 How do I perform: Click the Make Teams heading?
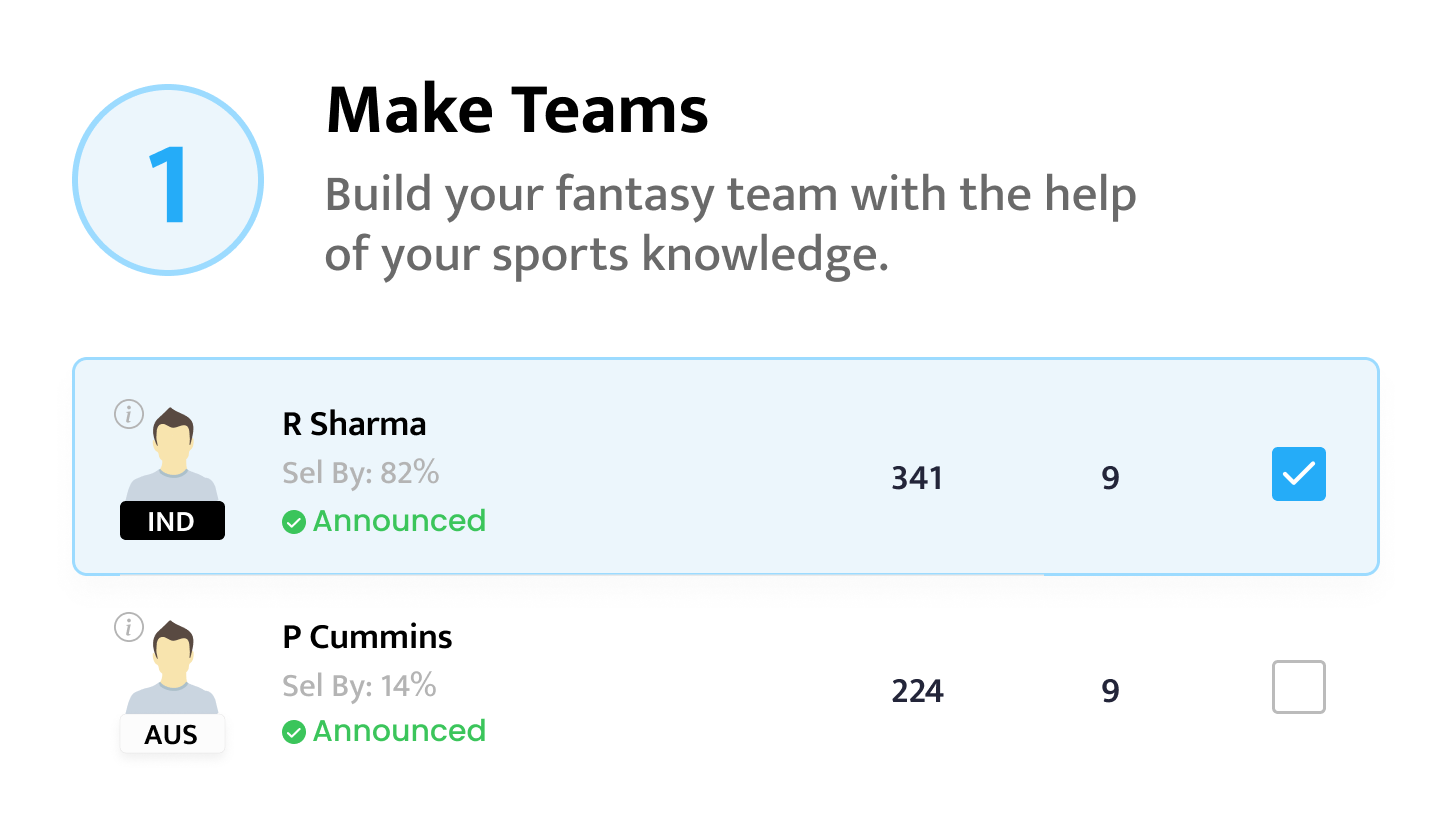(517, 110)
